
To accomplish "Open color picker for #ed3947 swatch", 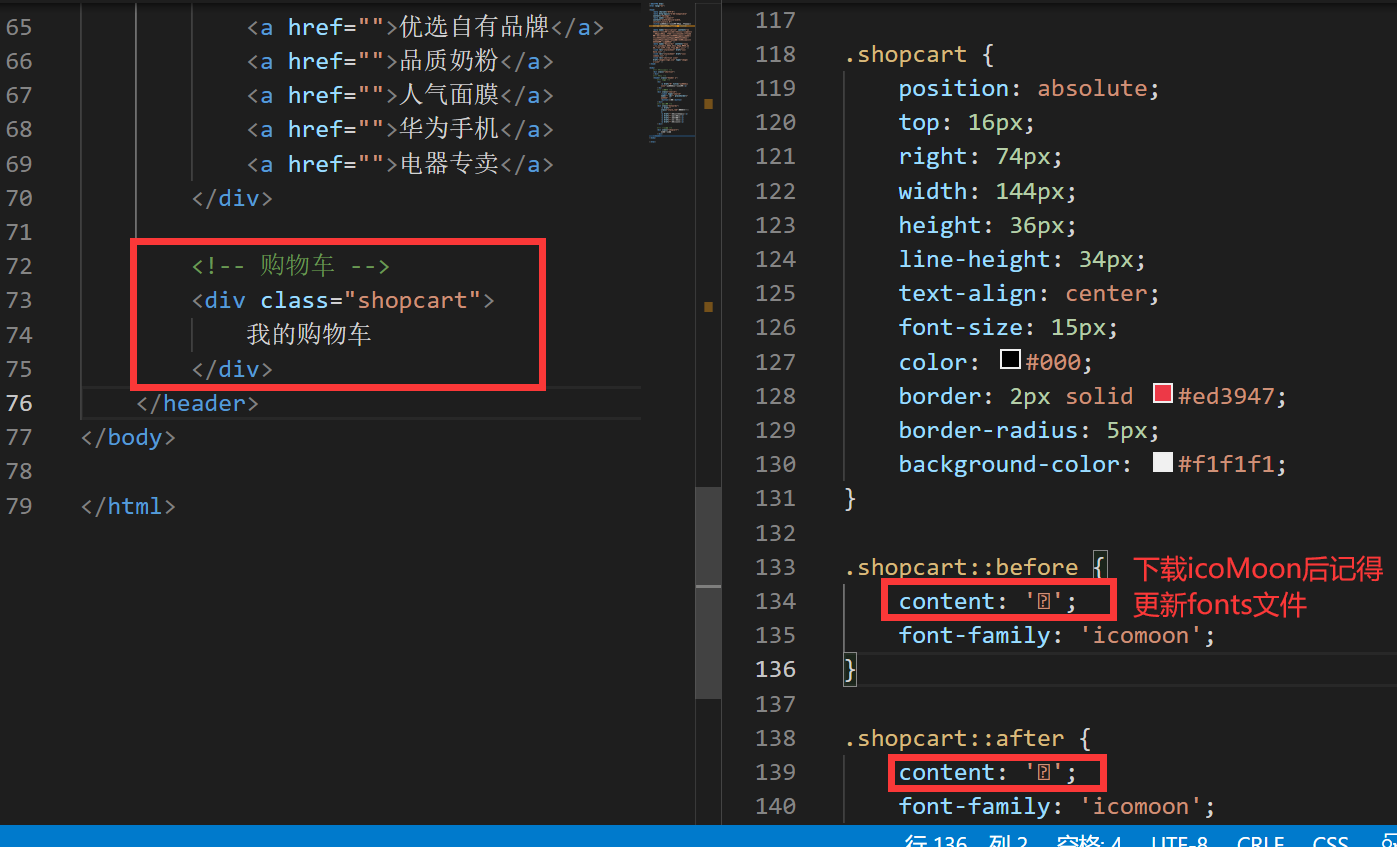I will tap(1162, 394).
